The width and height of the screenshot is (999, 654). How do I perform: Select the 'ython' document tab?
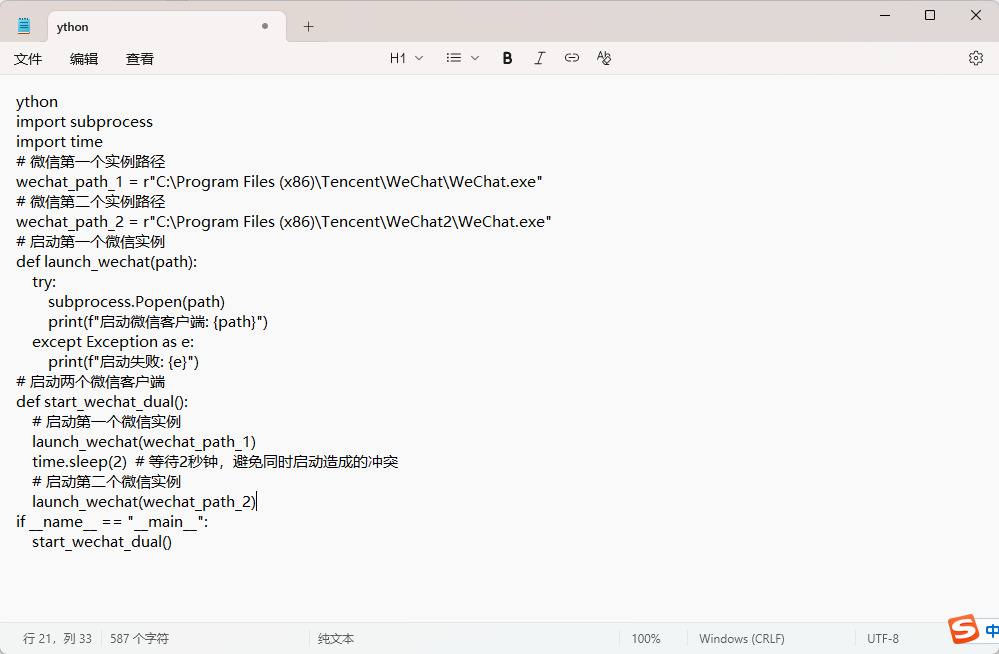[167, 27]
